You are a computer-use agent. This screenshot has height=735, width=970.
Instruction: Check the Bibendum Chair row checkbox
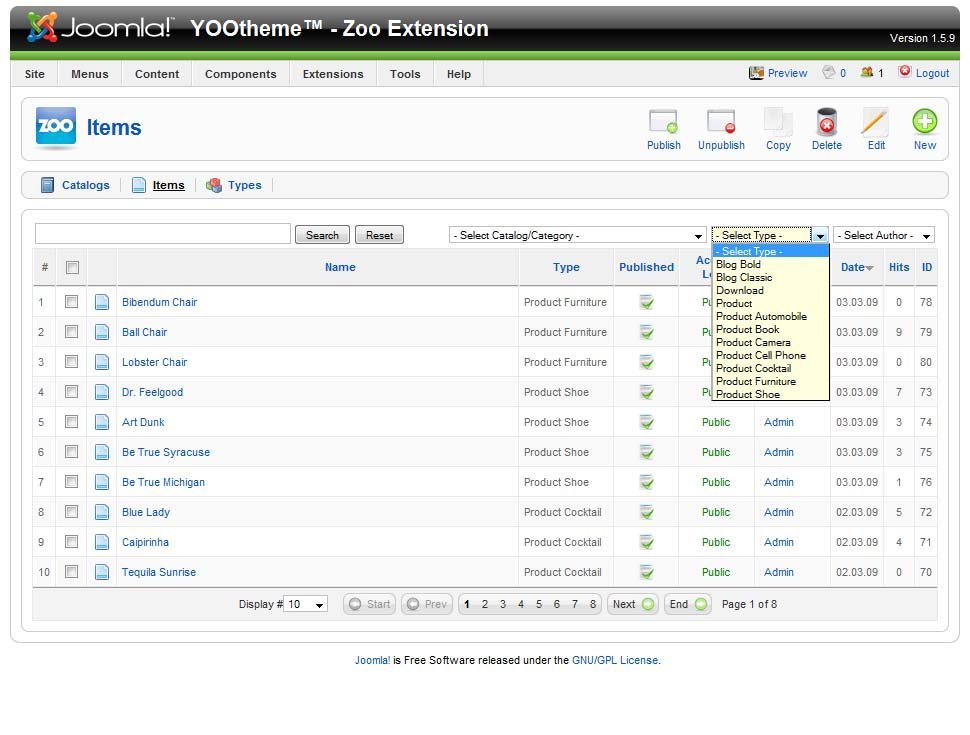(x=72, y=301)
